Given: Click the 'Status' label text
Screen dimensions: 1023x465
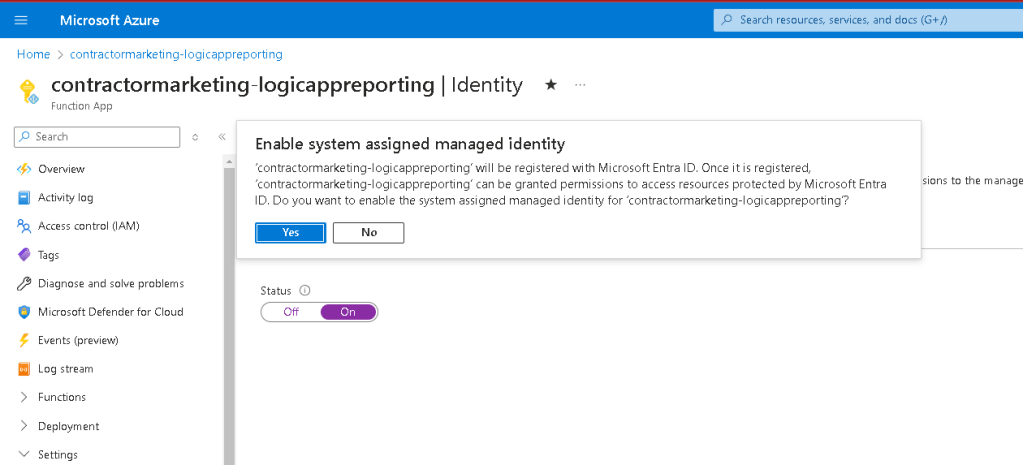Looking at the screenshot, I should coord(275,291).
